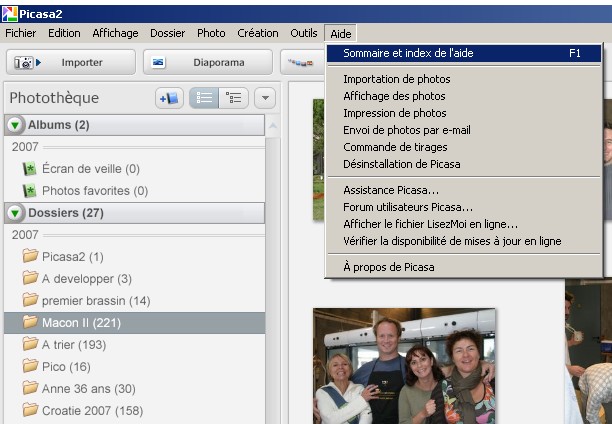This screenshot has height=424, width=612.
Task: Click the Croatie 2007 folder icon
Action: [30, 410]
